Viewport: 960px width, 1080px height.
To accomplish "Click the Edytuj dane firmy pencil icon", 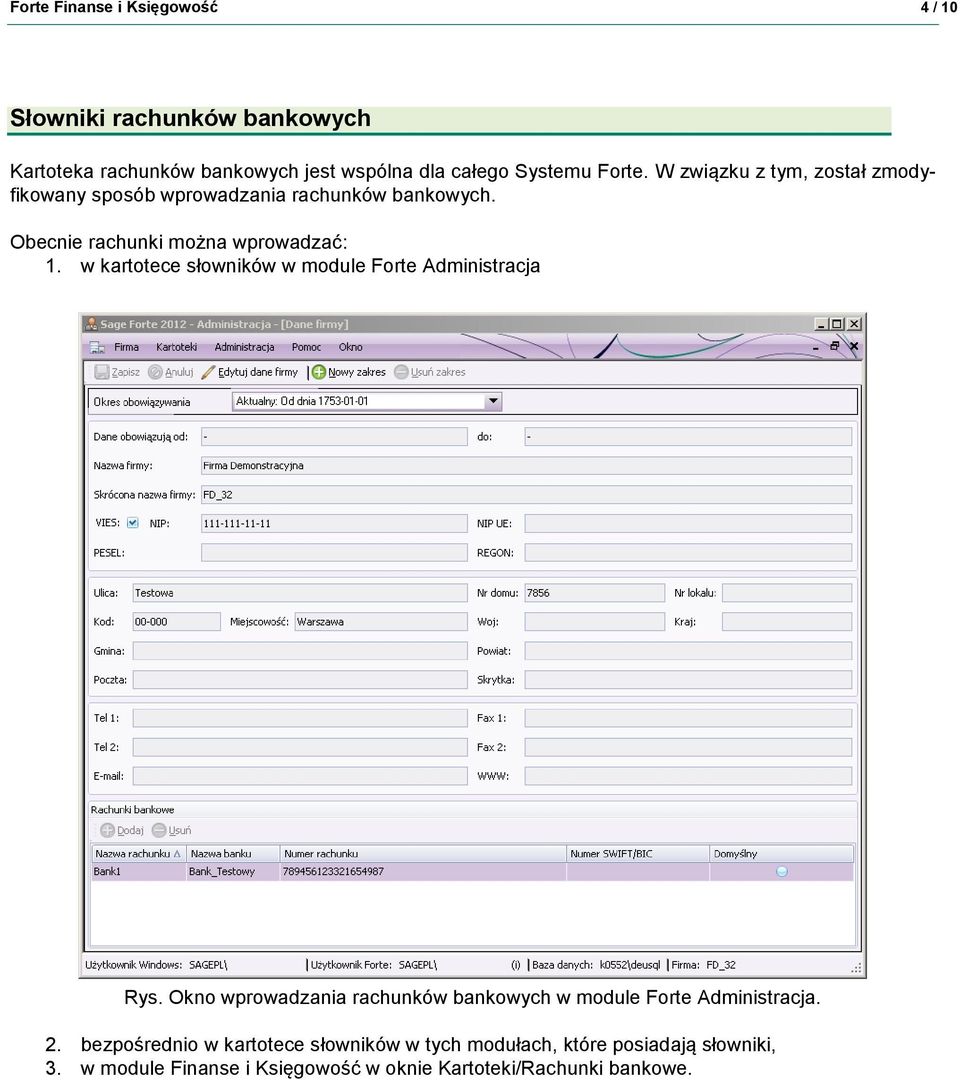I will (x=209, y=372).
